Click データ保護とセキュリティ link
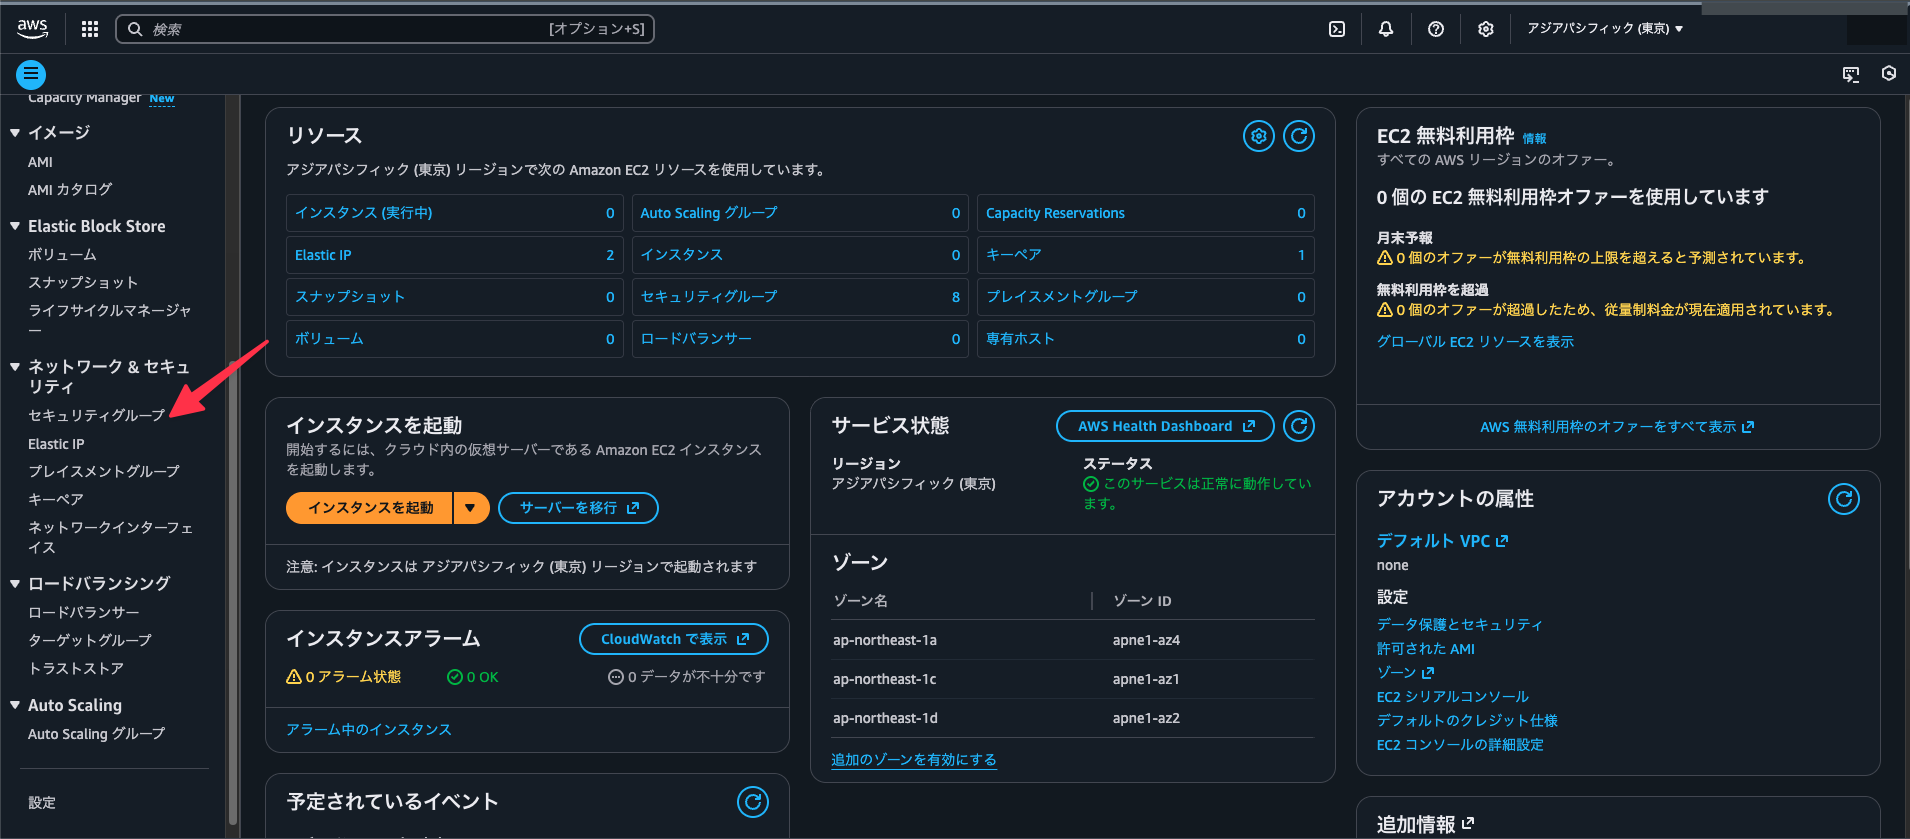The height and width of the screenshot is (839, 1910). [x=1459, y=624]
